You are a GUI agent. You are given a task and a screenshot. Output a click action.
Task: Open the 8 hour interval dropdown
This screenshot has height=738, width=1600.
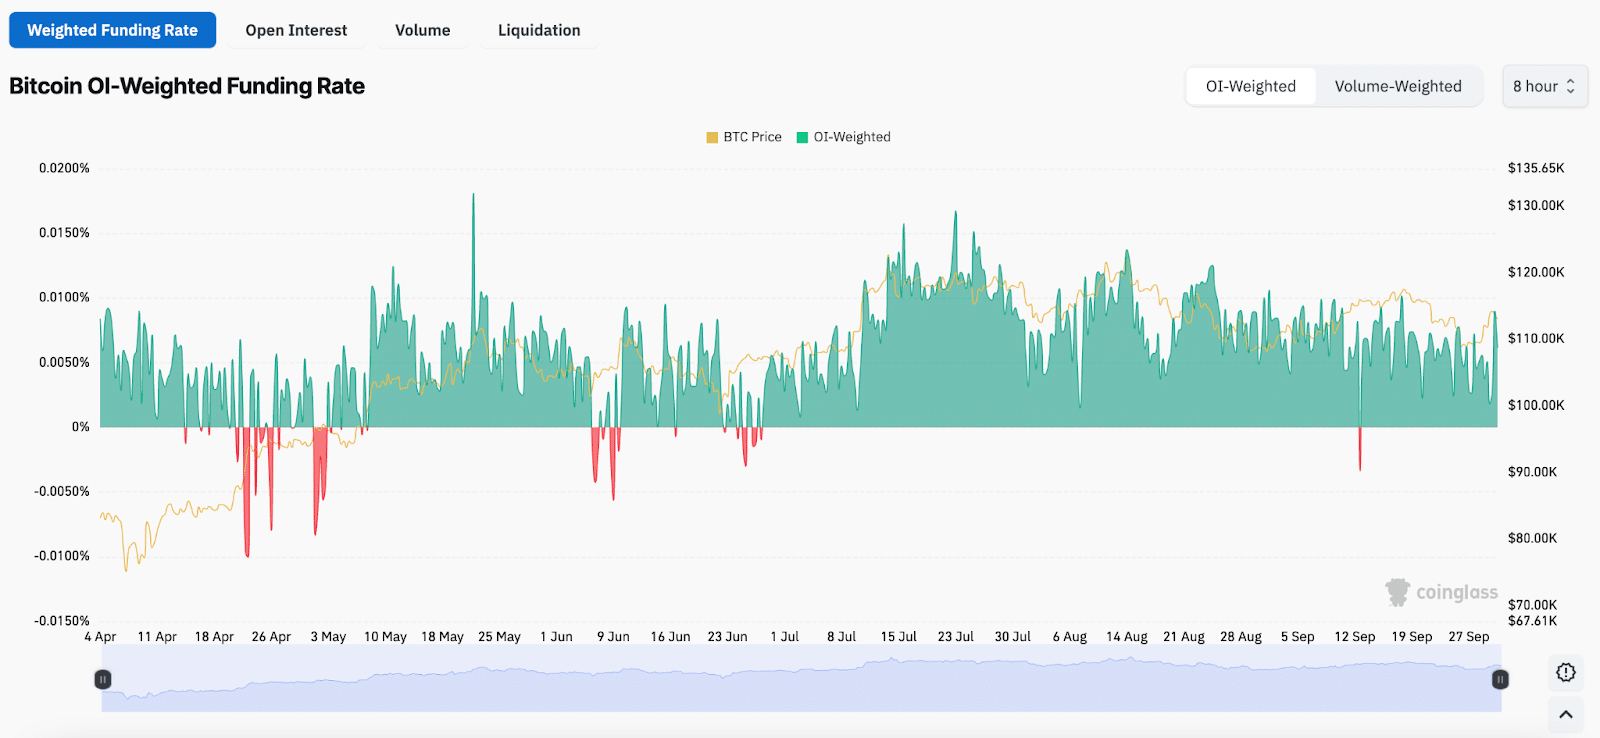pyautogui.click(x=1544, y=86)
